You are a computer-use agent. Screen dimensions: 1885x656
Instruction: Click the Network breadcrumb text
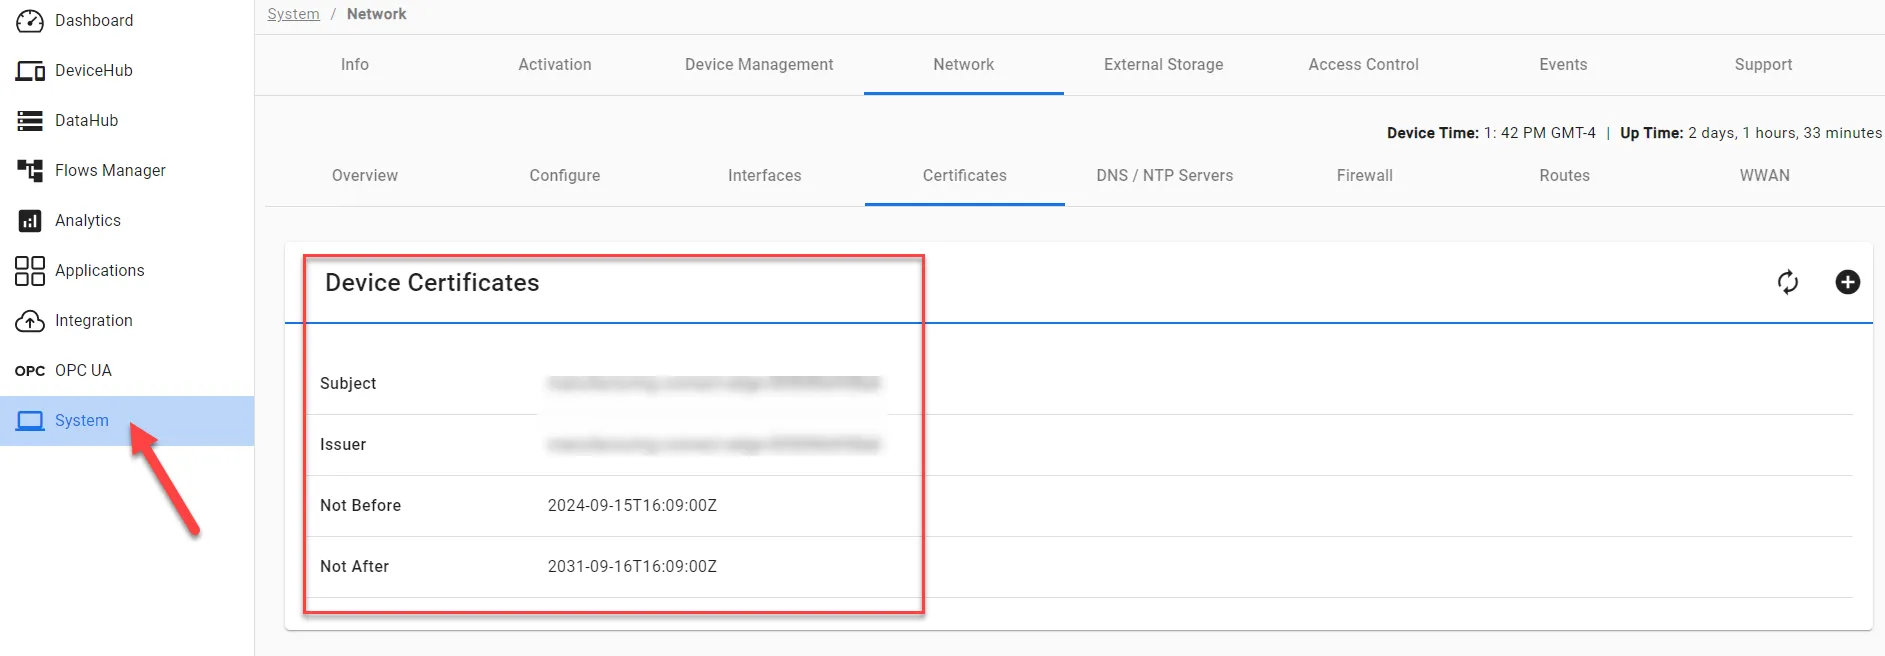click(376, 14)
